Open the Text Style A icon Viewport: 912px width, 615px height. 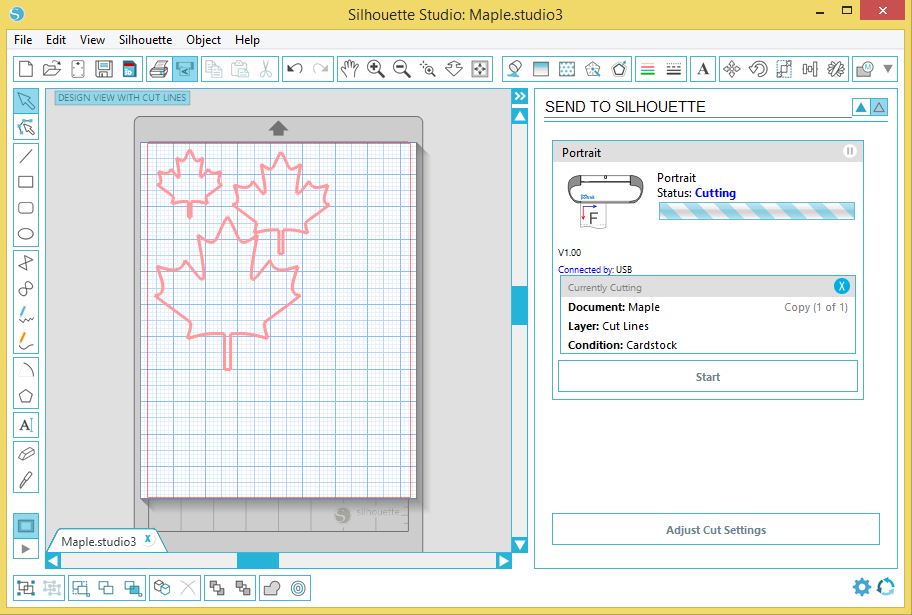[x=703, y=69]
